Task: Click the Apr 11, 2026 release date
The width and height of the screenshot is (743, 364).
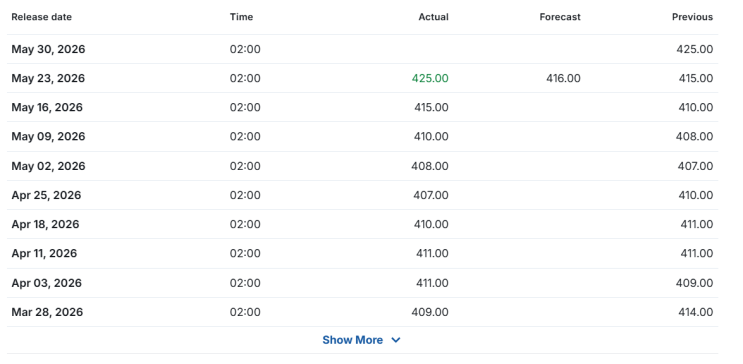Action: [44, 254]
